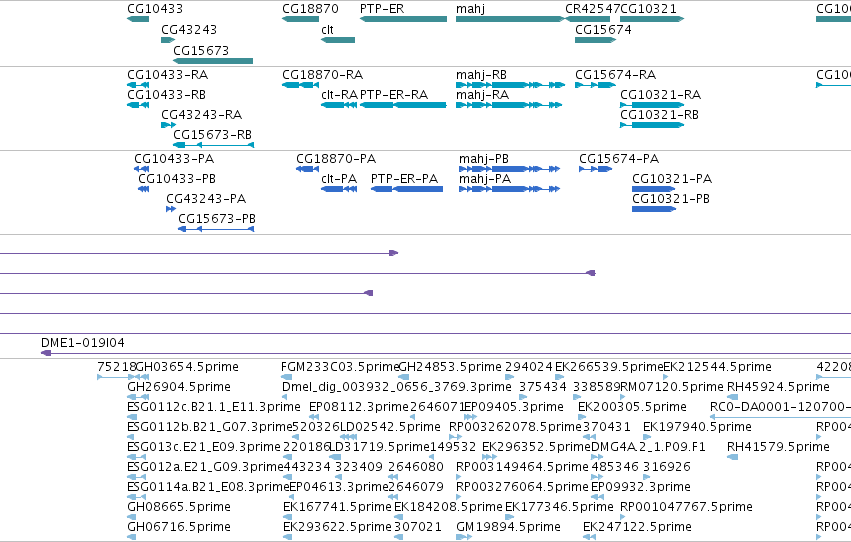Click the EK293622.5prime EST
The width and height of the screenshot is (851, 542).
pos(288,537)
